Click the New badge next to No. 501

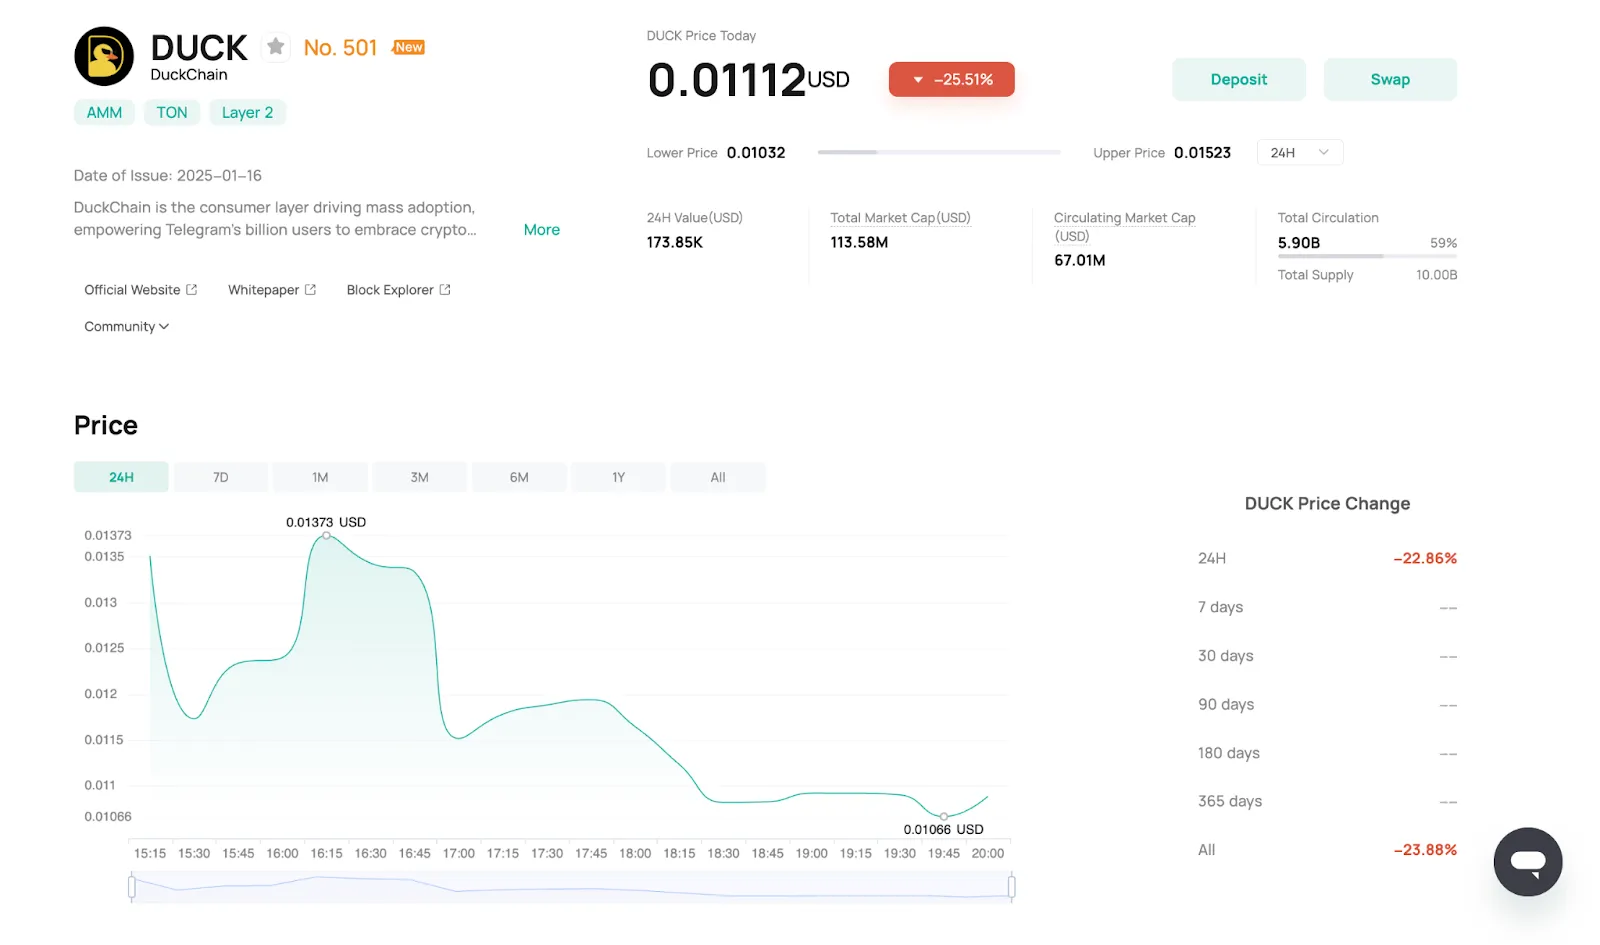409,47
